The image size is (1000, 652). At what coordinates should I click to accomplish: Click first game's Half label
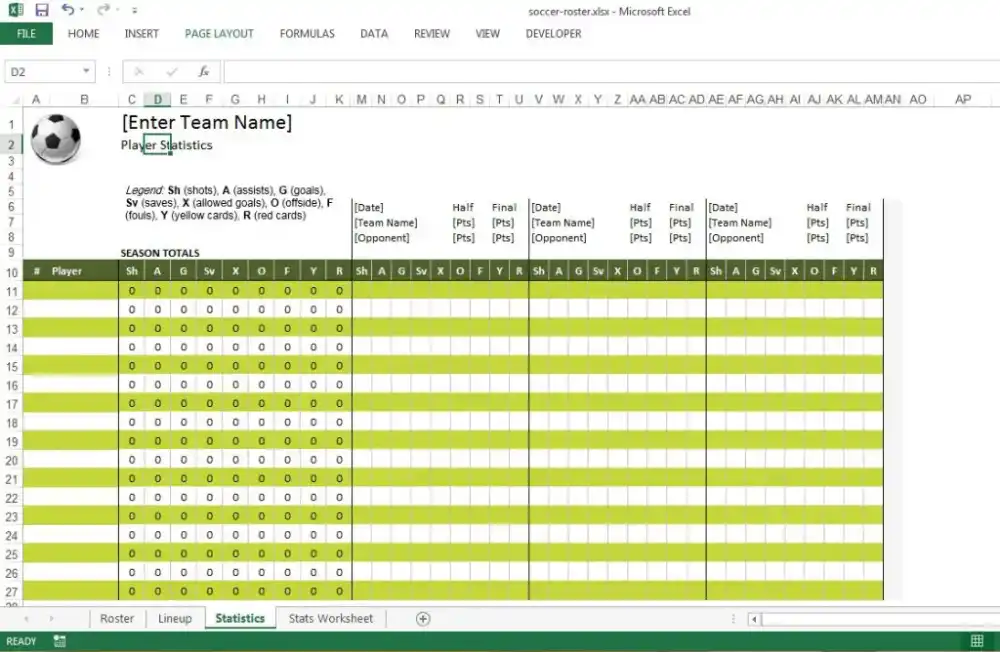coord(463,207)
